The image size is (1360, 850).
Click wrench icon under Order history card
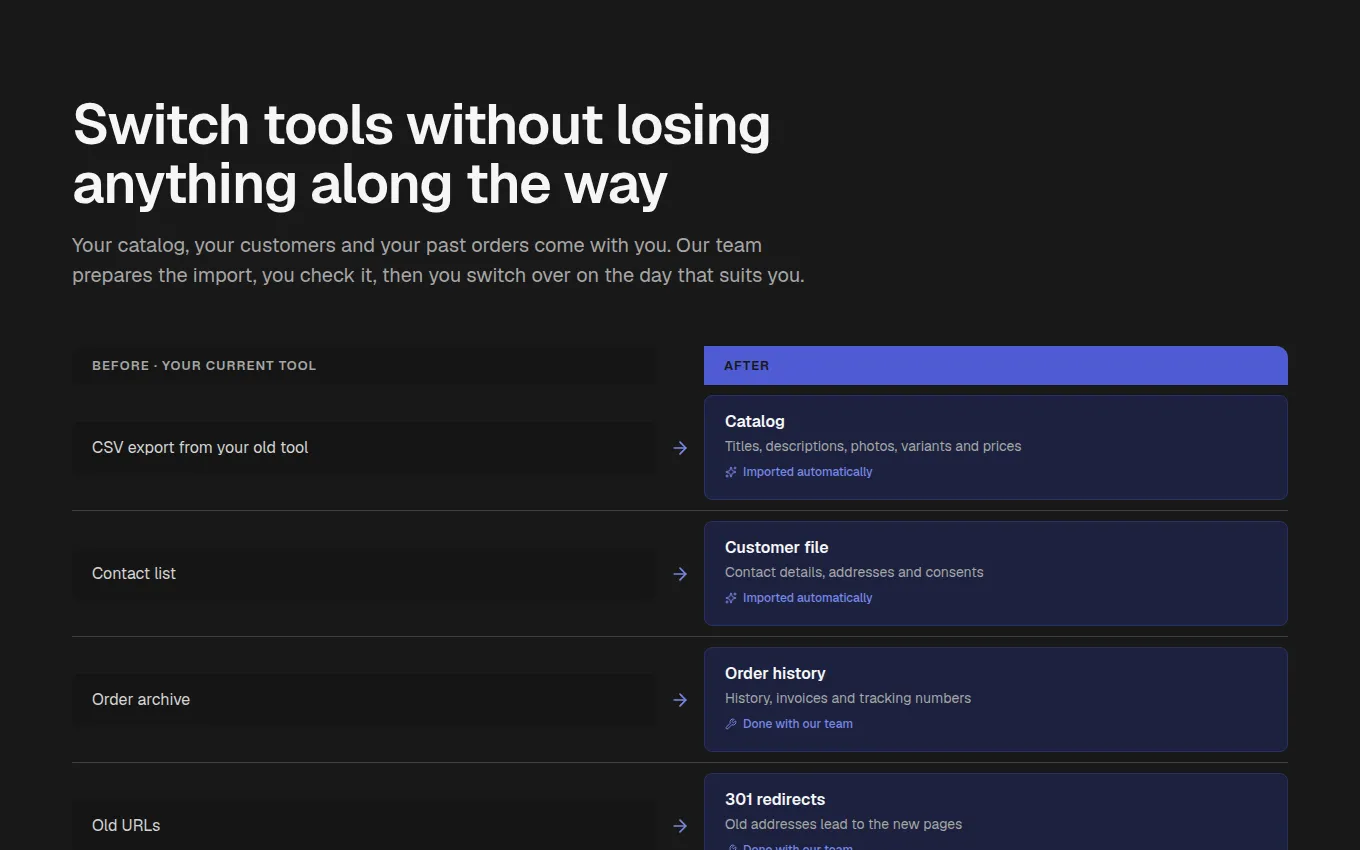pyautogui.click(x=731, y=724)
